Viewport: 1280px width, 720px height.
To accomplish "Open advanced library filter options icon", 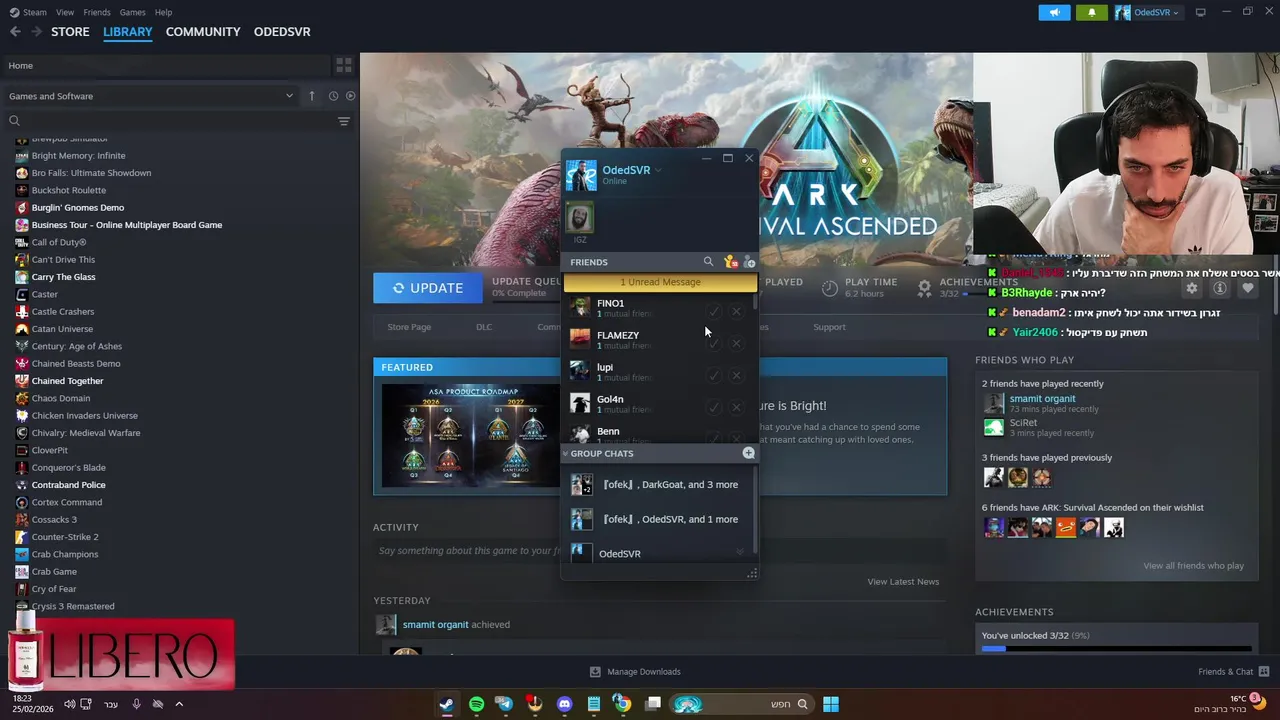I will click(x=343, y=121).
